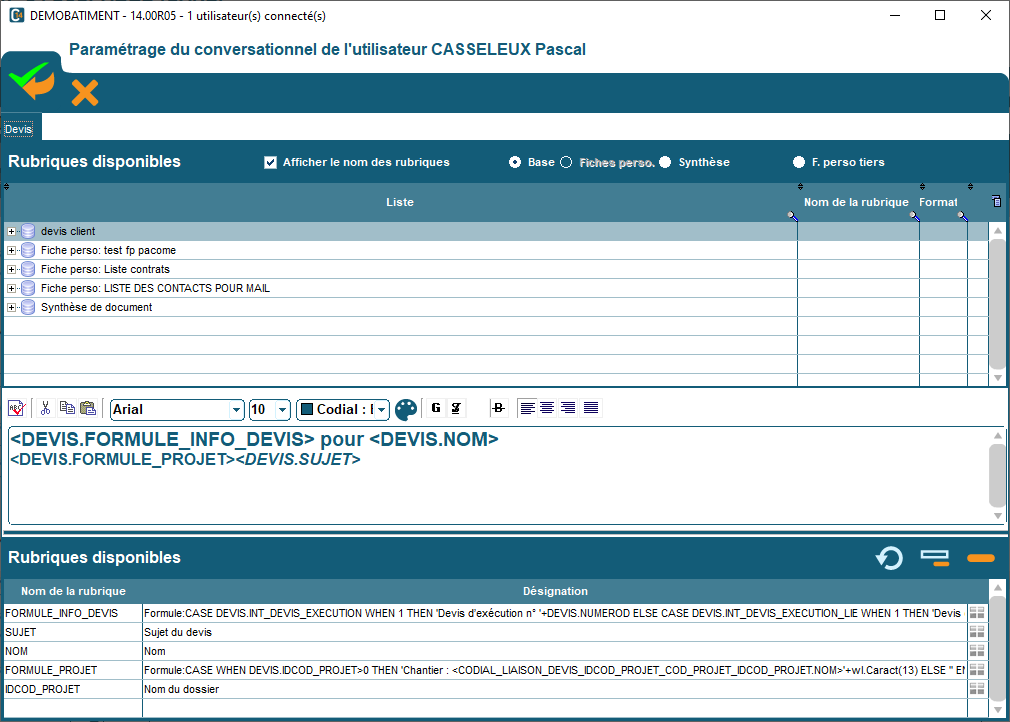
Task: Click the orange X cancel icon
Action: pyautogui.click(x=85, y=93)
